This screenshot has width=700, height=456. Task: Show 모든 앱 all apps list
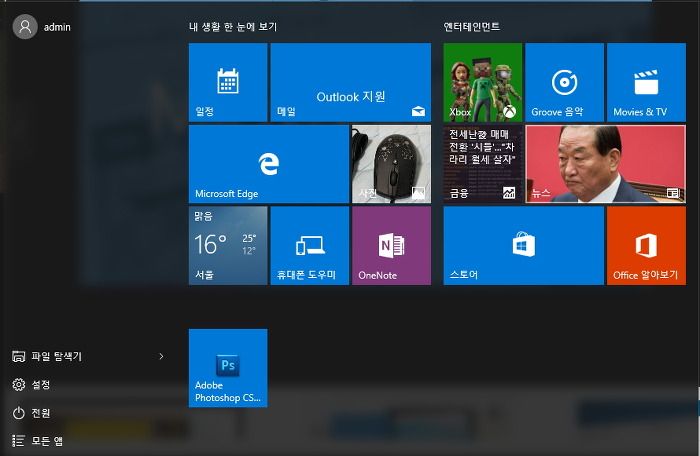click(38, 441)
